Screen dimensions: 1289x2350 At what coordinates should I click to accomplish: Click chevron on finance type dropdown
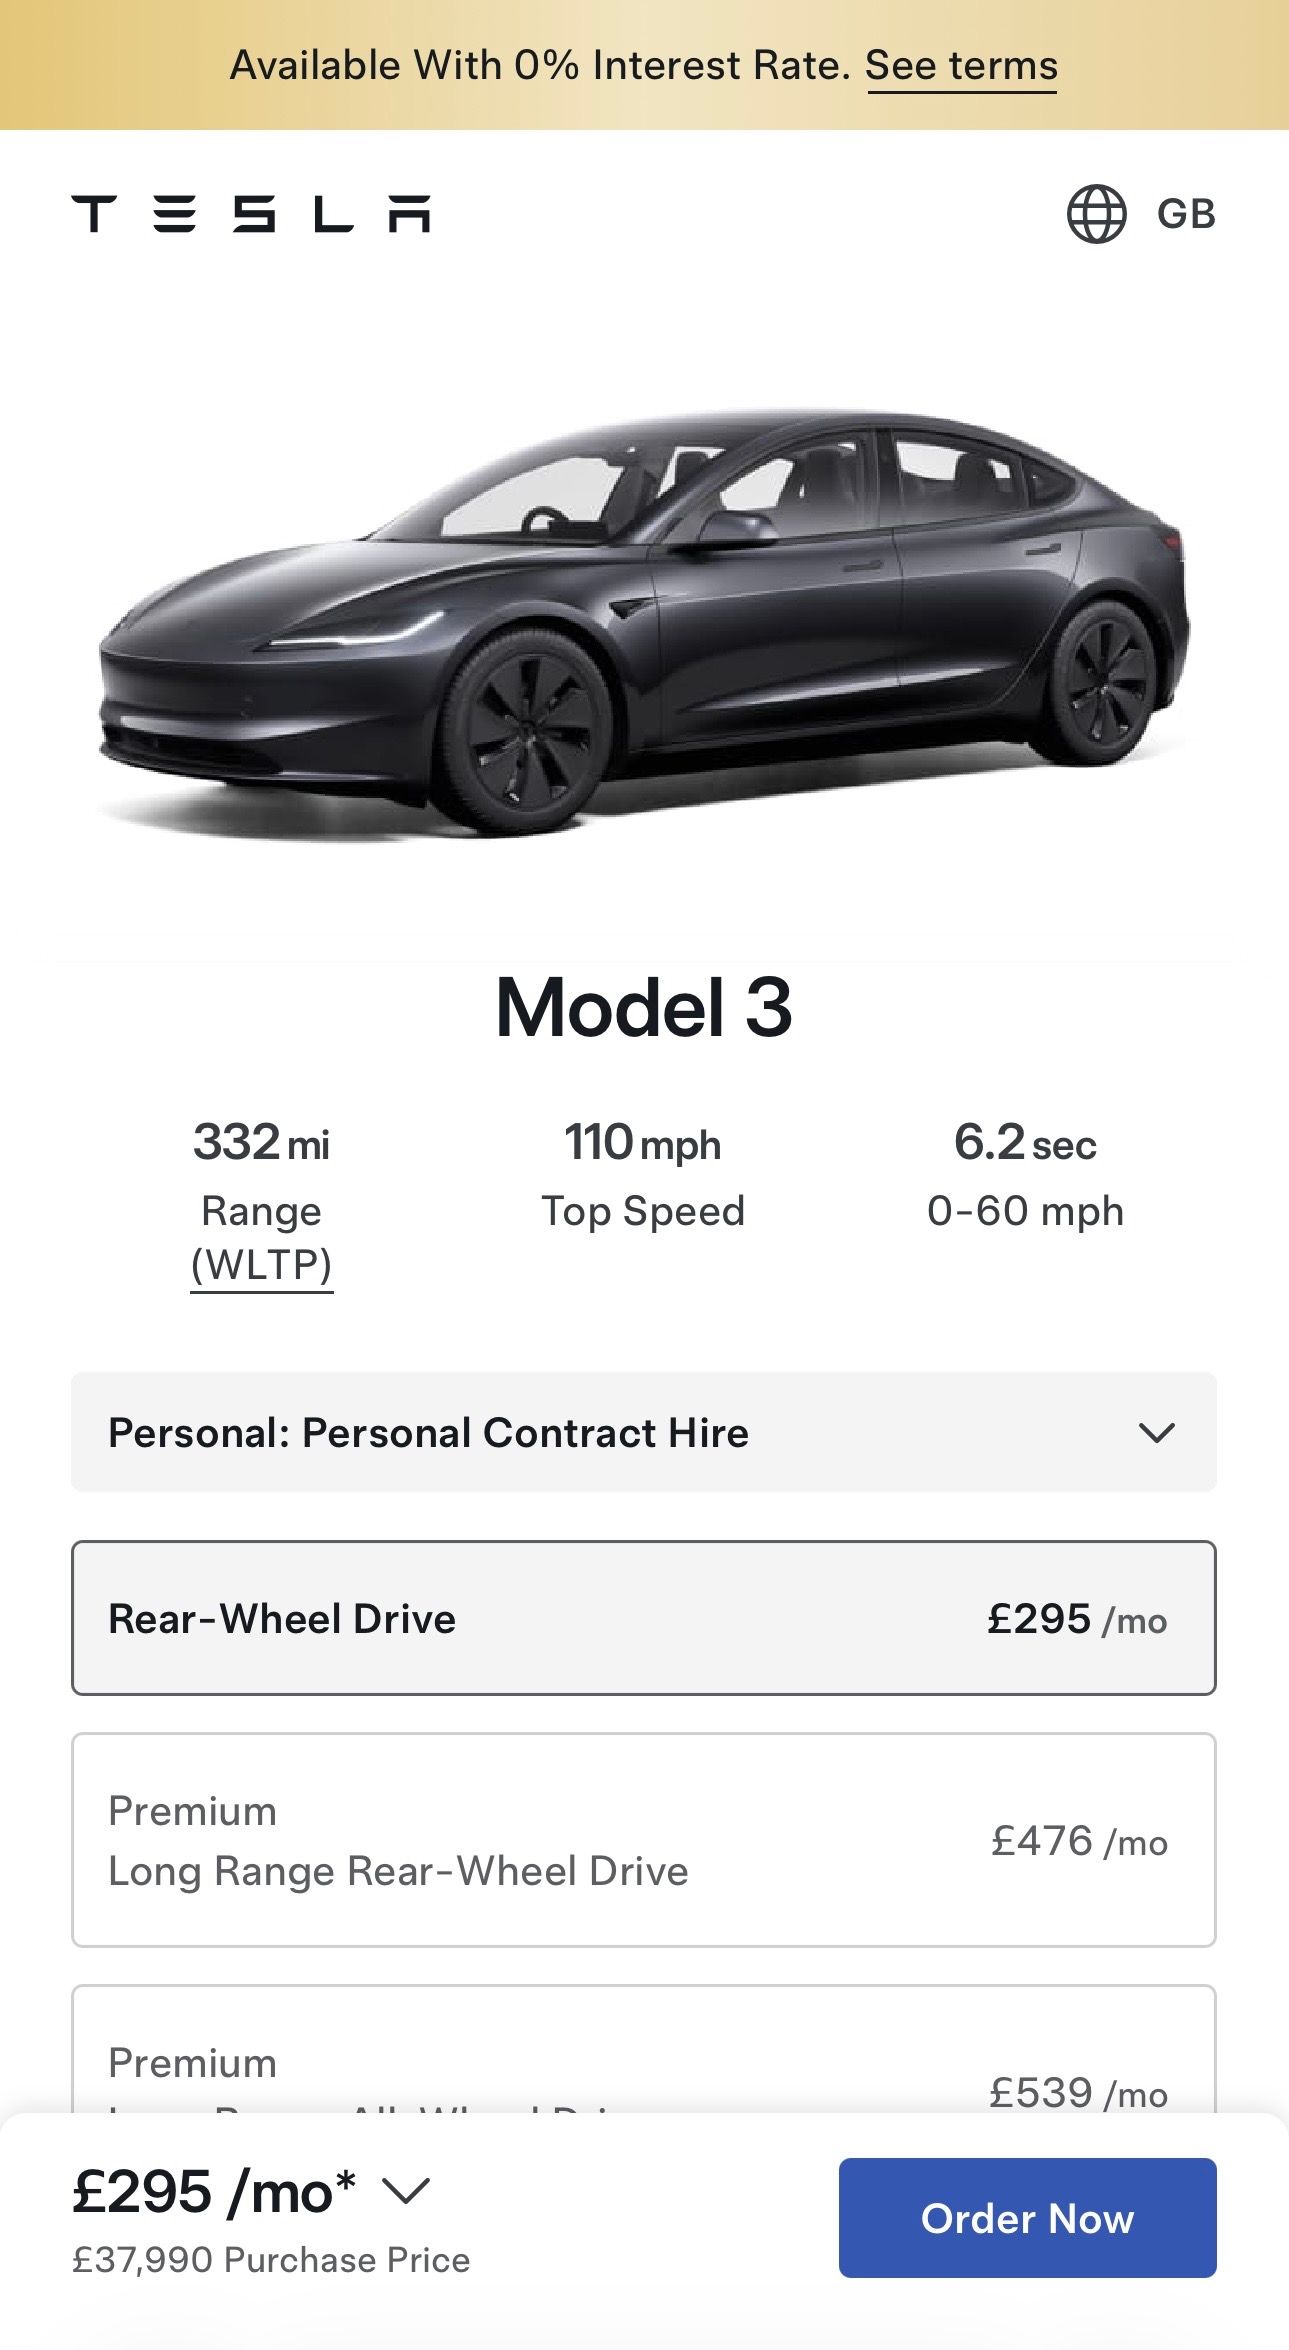1156,1432
